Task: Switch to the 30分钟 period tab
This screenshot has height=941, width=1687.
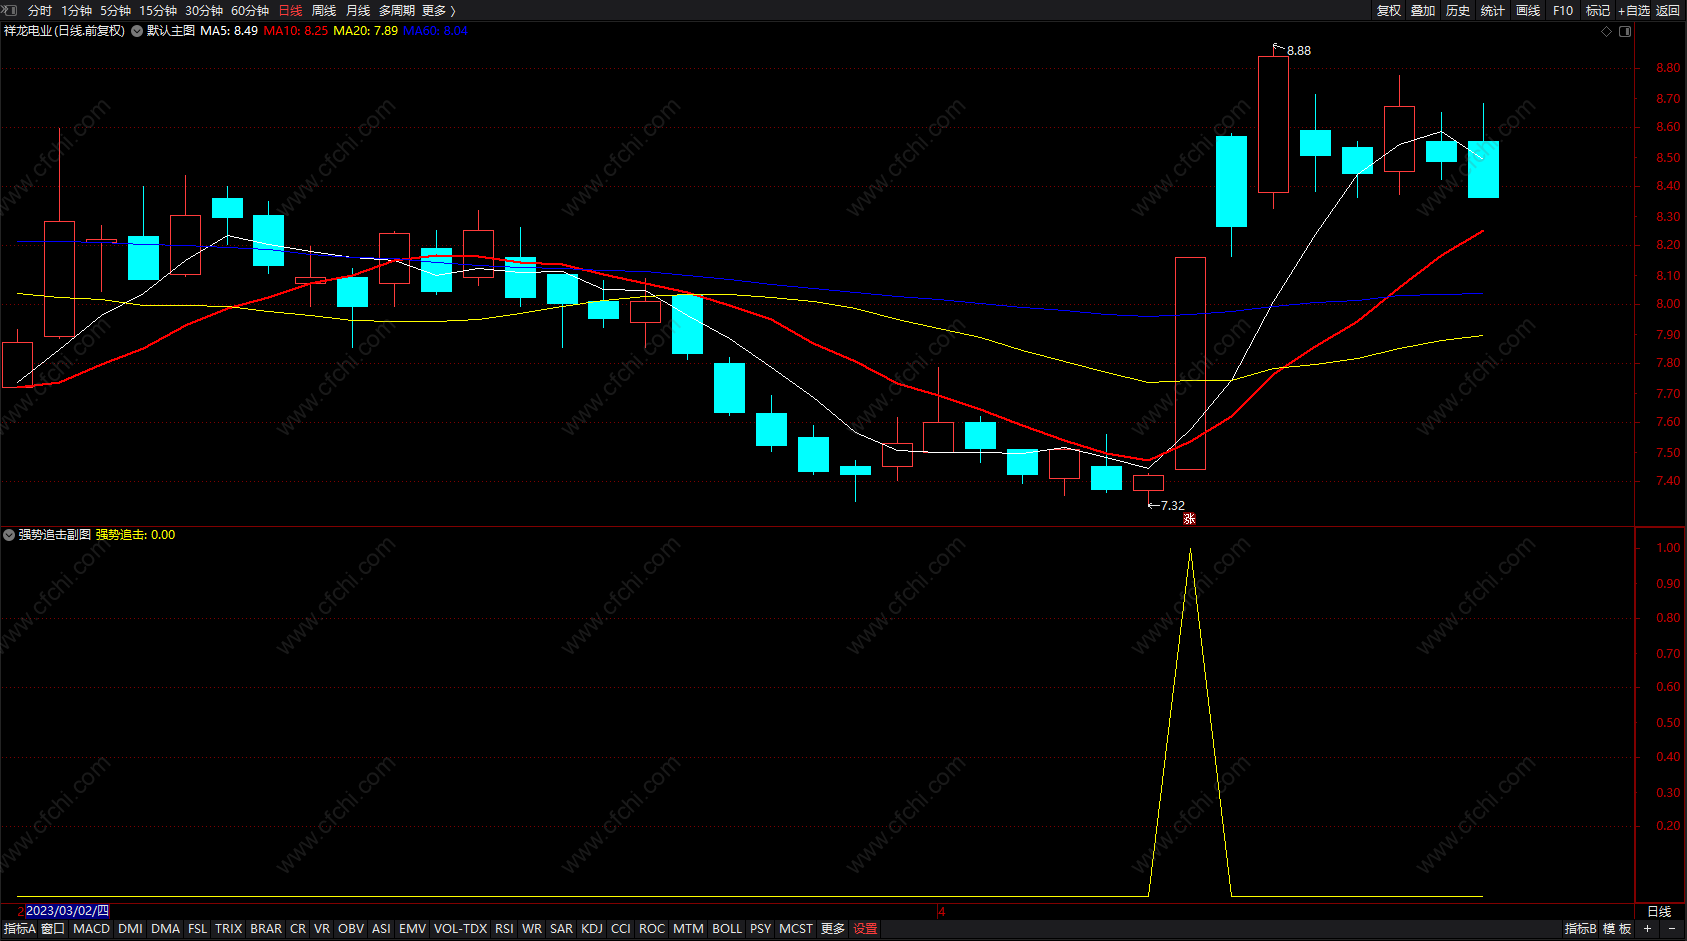Action: (204, 10)
